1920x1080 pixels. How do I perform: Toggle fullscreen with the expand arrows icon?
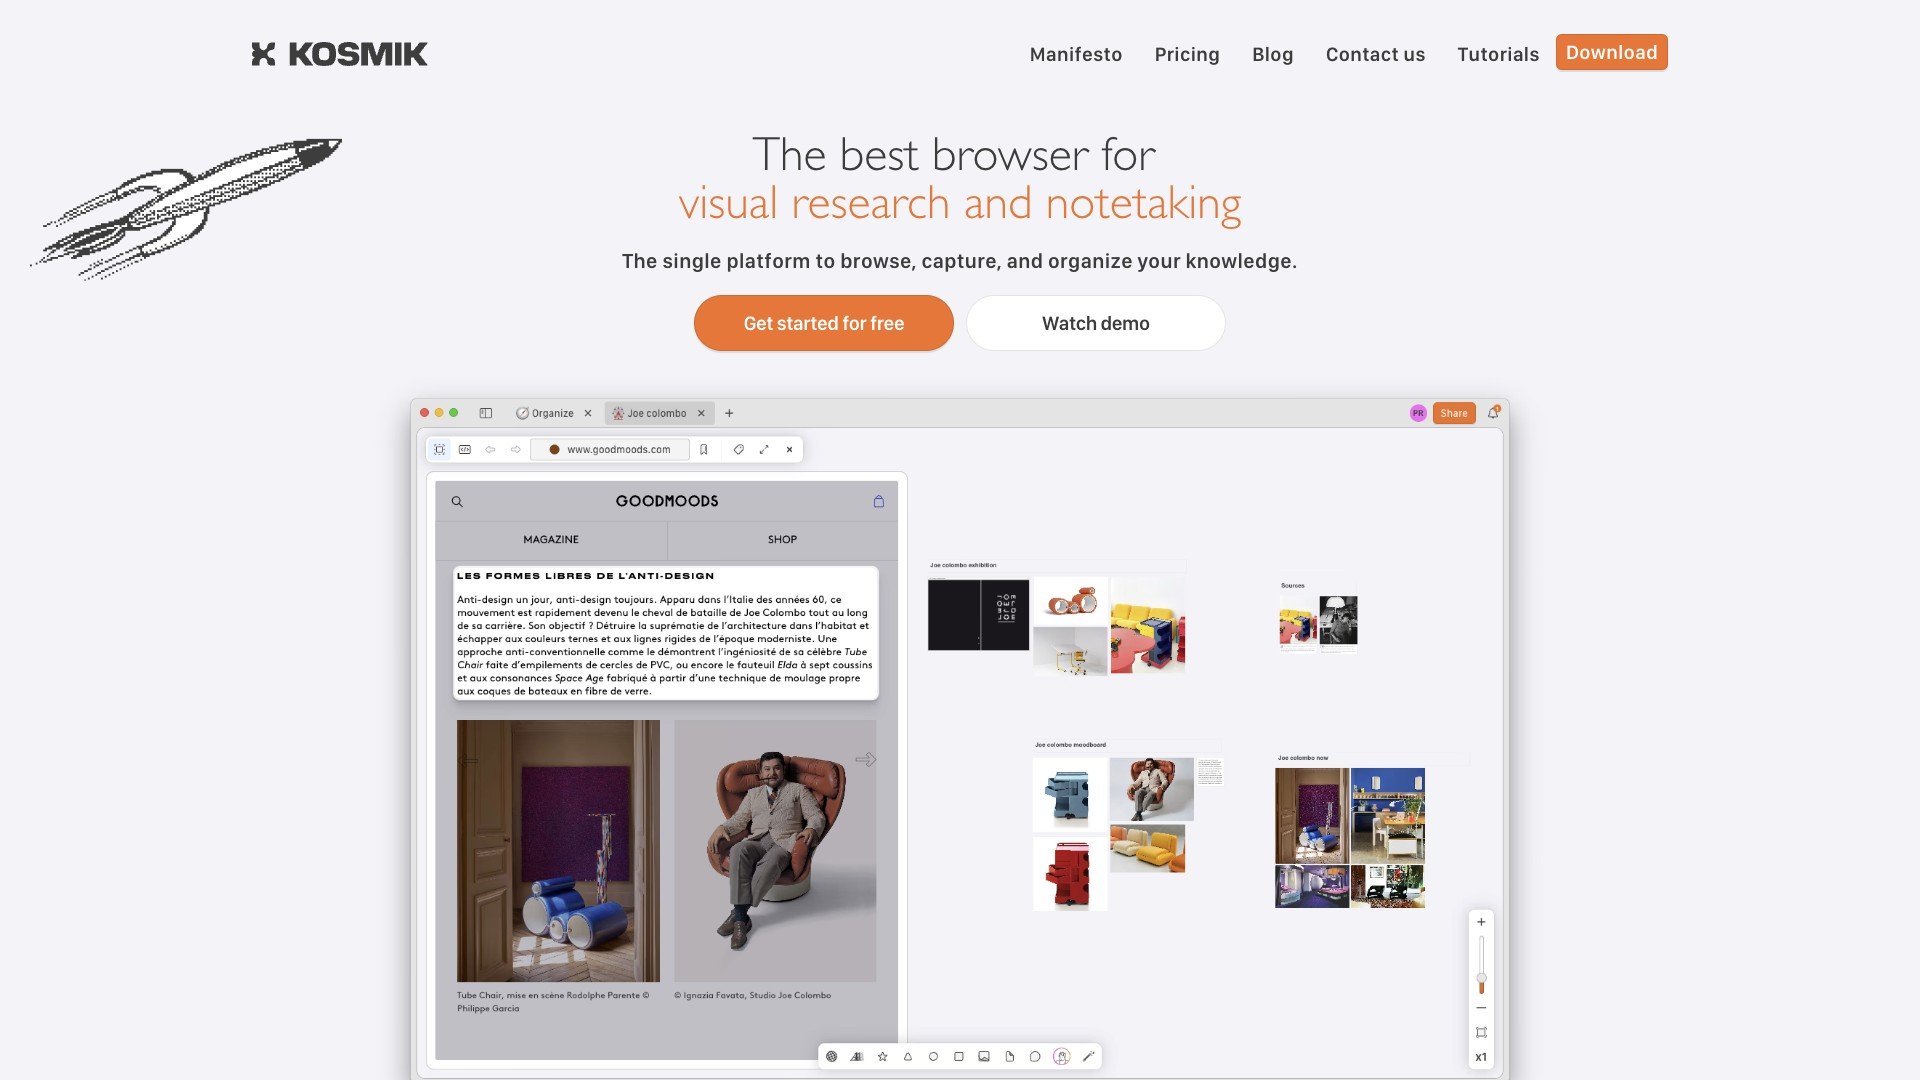764,449
